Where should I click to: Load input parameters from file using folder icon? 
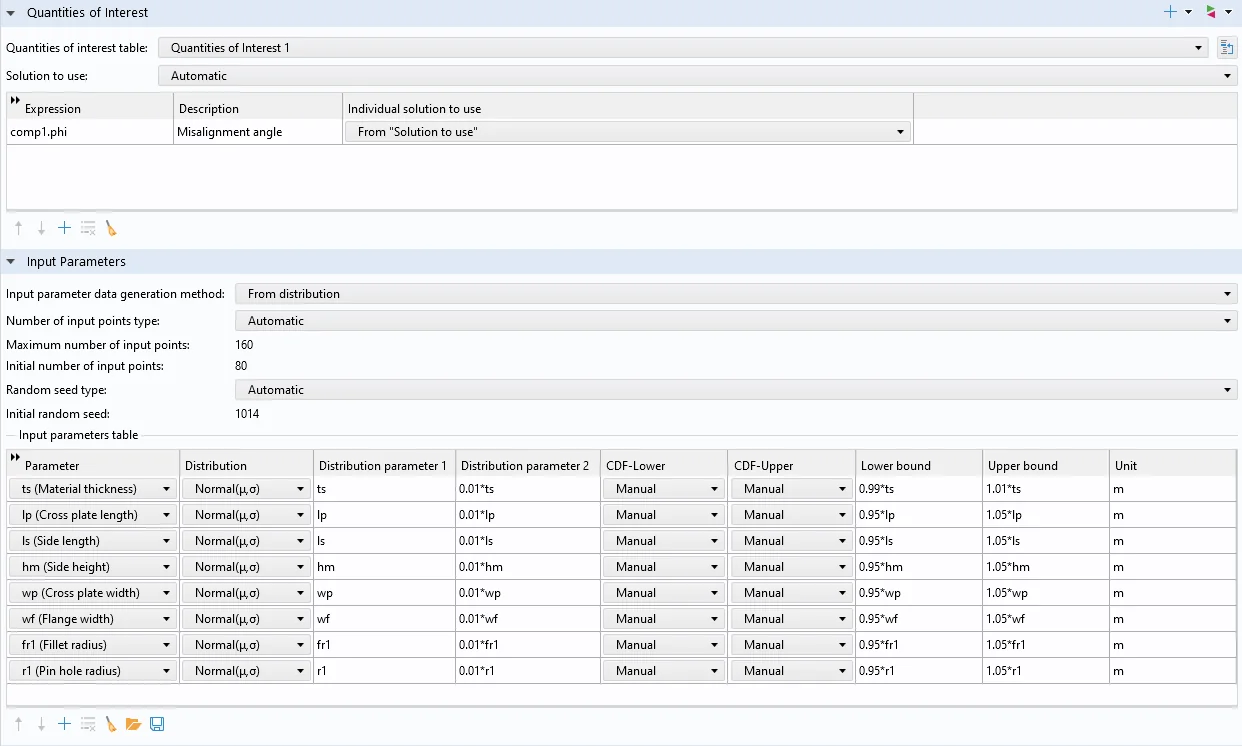point(133,724)
